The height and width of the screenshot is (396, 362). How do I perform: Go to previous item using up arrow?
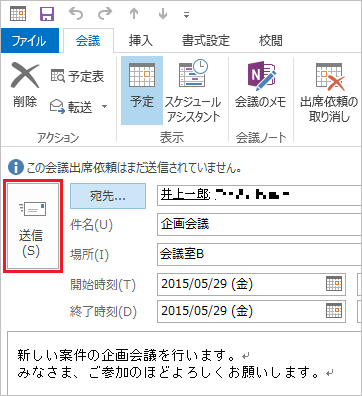[x=134, y=14]
